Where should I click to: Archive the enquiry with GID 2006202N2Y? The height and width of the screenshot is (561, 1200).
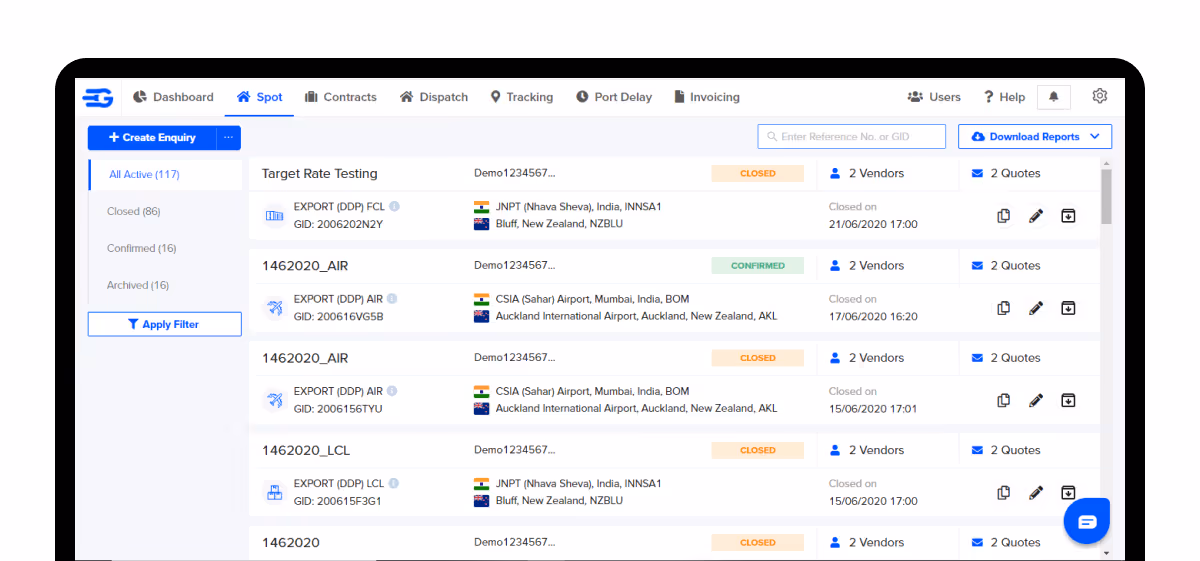tap(1068, 216)
